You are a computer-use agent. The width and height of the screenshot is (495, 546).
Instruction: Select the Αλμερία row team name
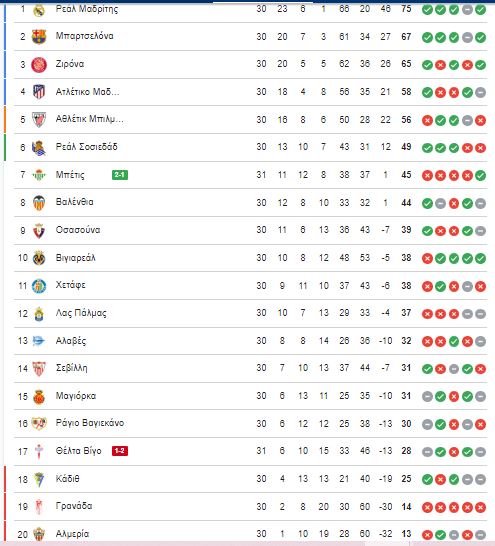[x=72, y=534]
